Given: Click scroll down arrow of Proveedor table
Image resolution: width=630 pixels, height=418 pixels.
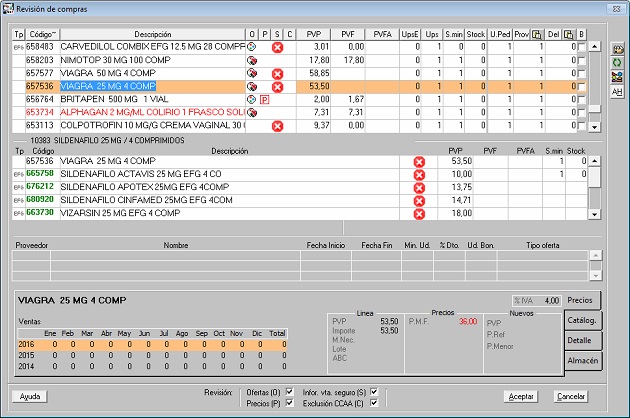Looking at the screenshot, I should (596, 276).
